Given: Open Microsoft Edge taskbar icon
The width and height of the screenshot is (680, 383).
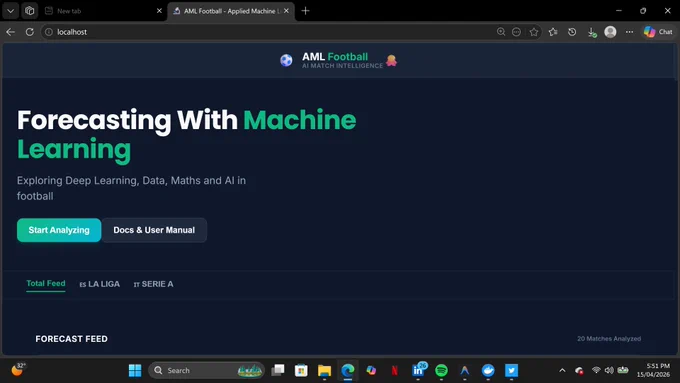Looking at the screenshot, I should (x=348, y=370).
